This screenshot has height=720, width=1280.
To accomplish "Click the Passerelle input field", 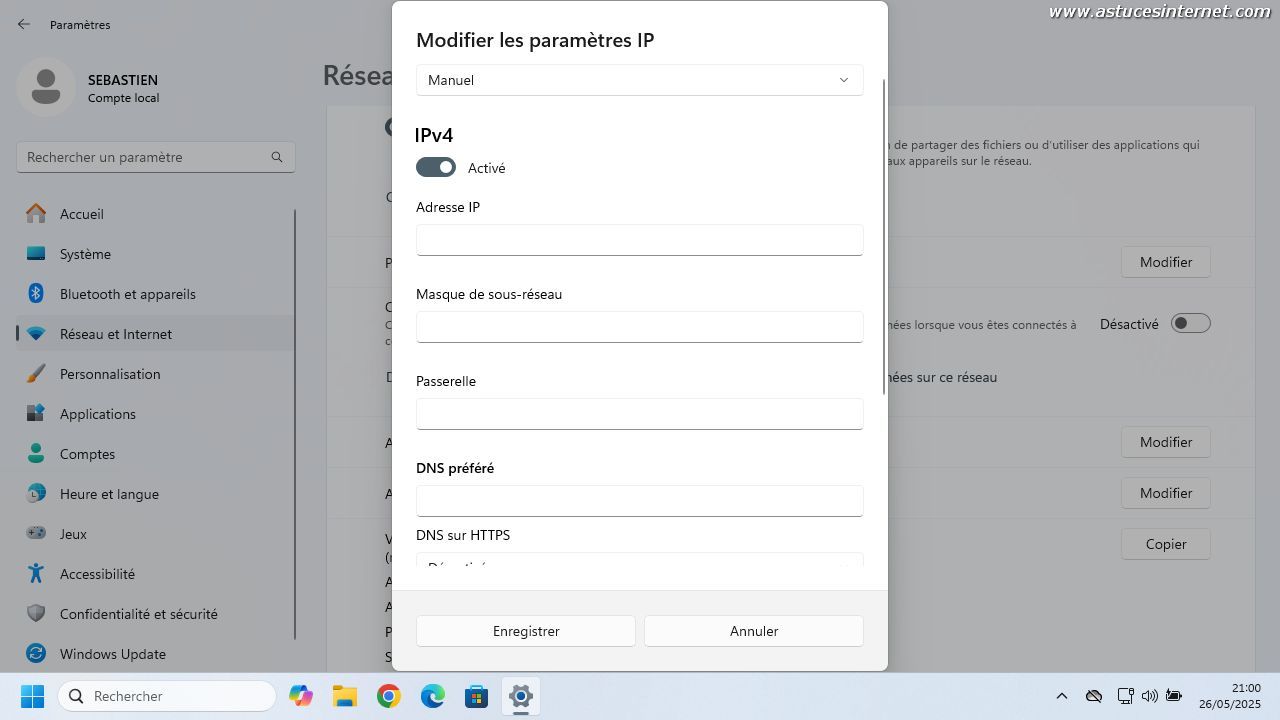I will (639, 414).
